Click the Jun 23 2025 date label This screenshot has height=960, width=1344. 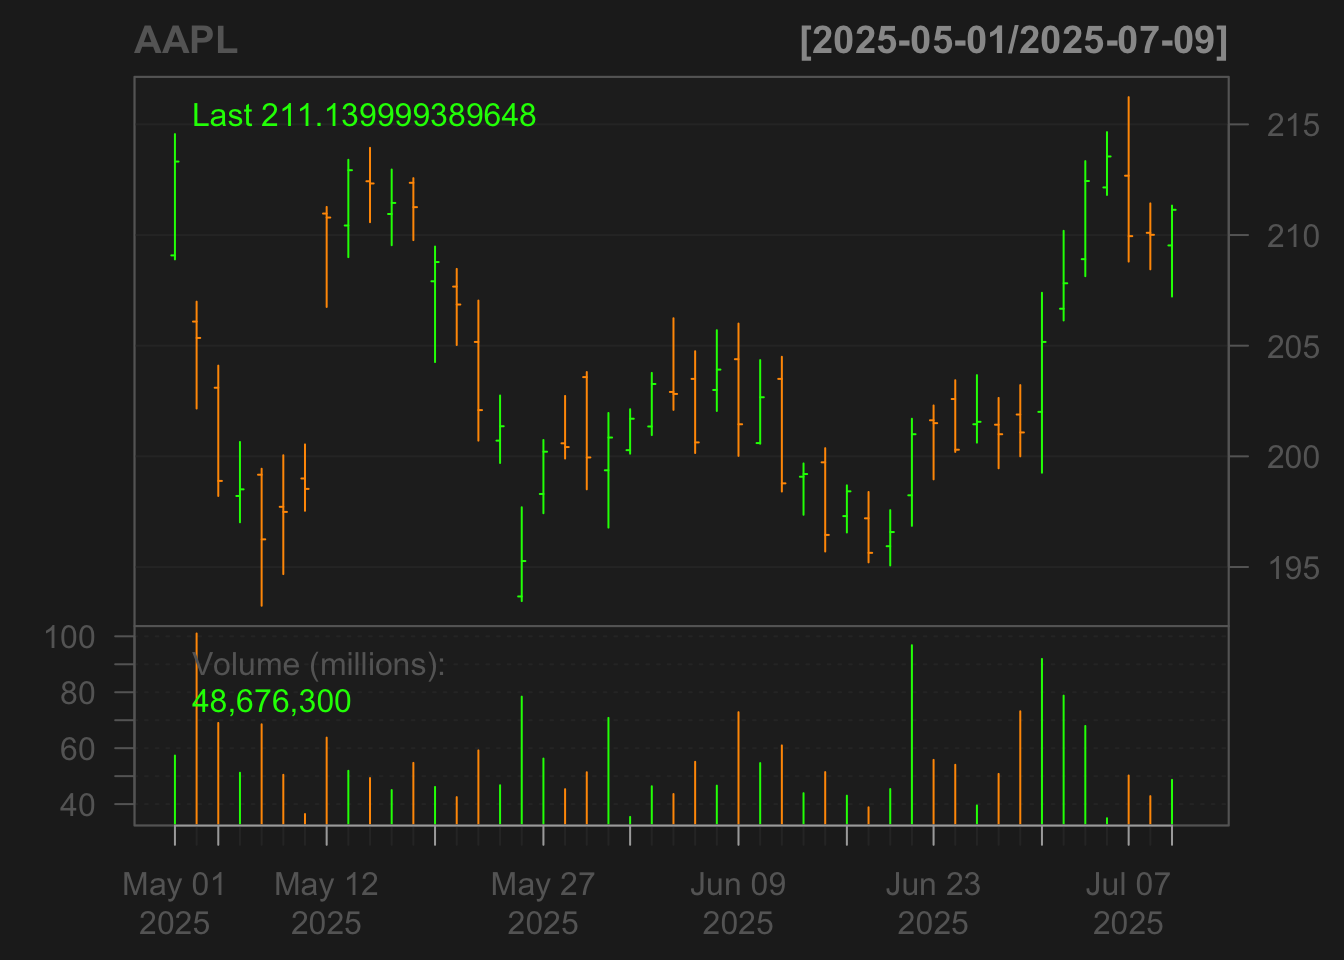coord(933,903)
